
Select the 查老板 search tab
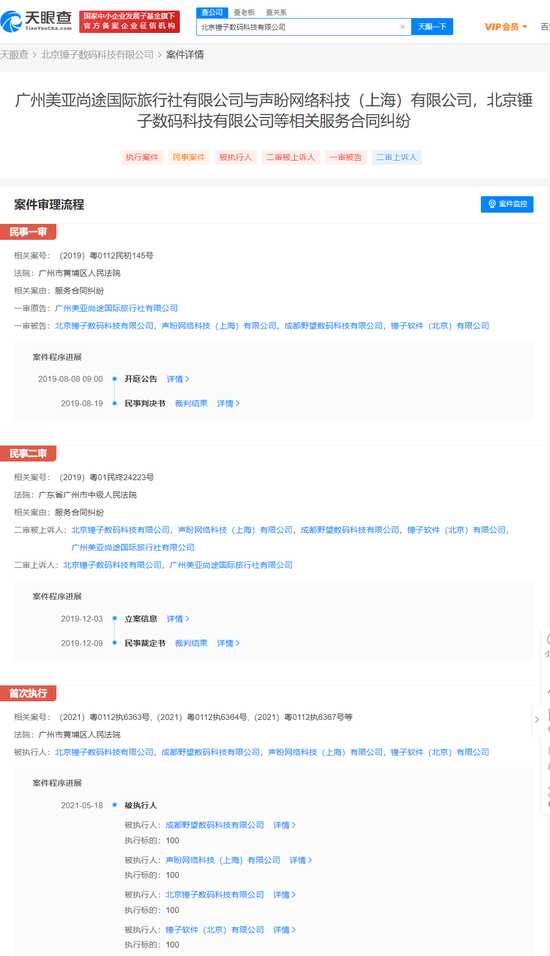coord(245,12)
